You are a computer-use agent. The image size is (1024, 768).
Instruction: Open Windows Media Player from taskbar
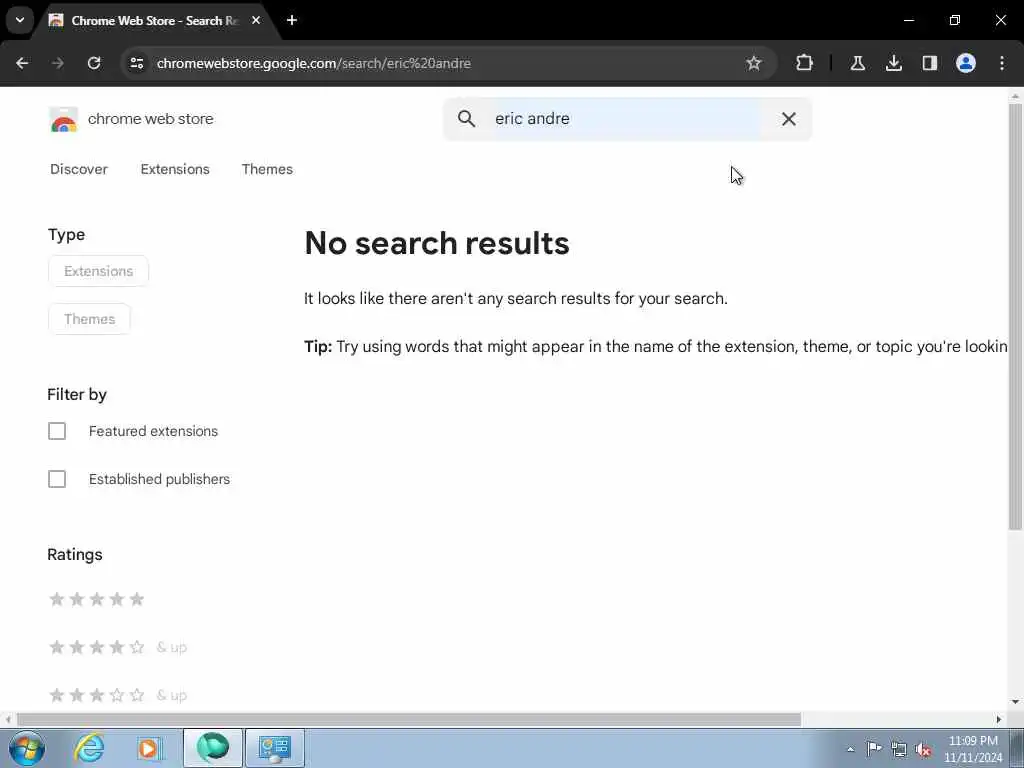149,748
